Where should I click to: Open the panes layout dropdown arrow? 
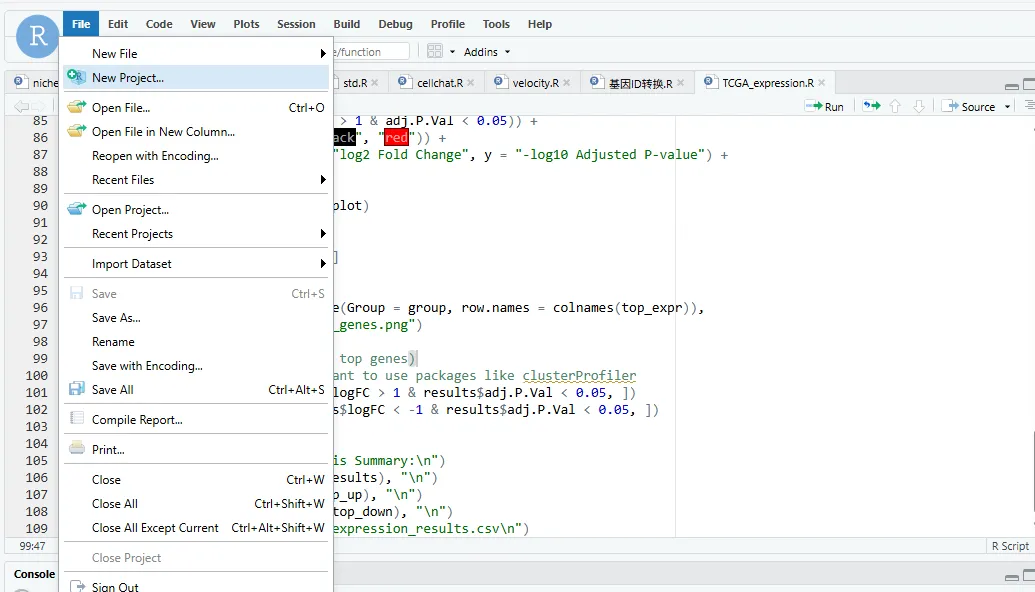[x=452, y=51]
